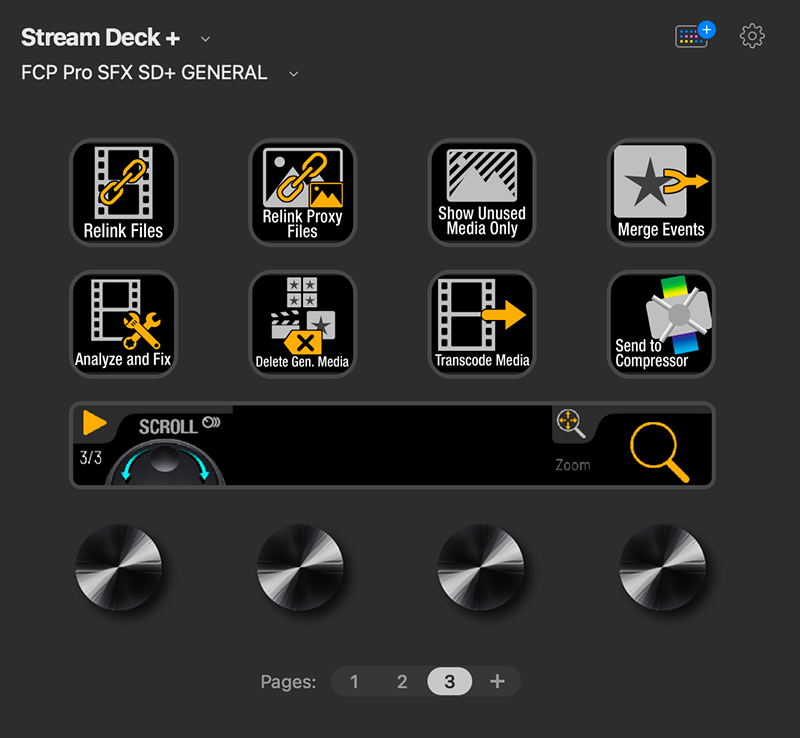The image size is (800, 738).
Task: Add a new page with the plus button
Action: point(497,681)
